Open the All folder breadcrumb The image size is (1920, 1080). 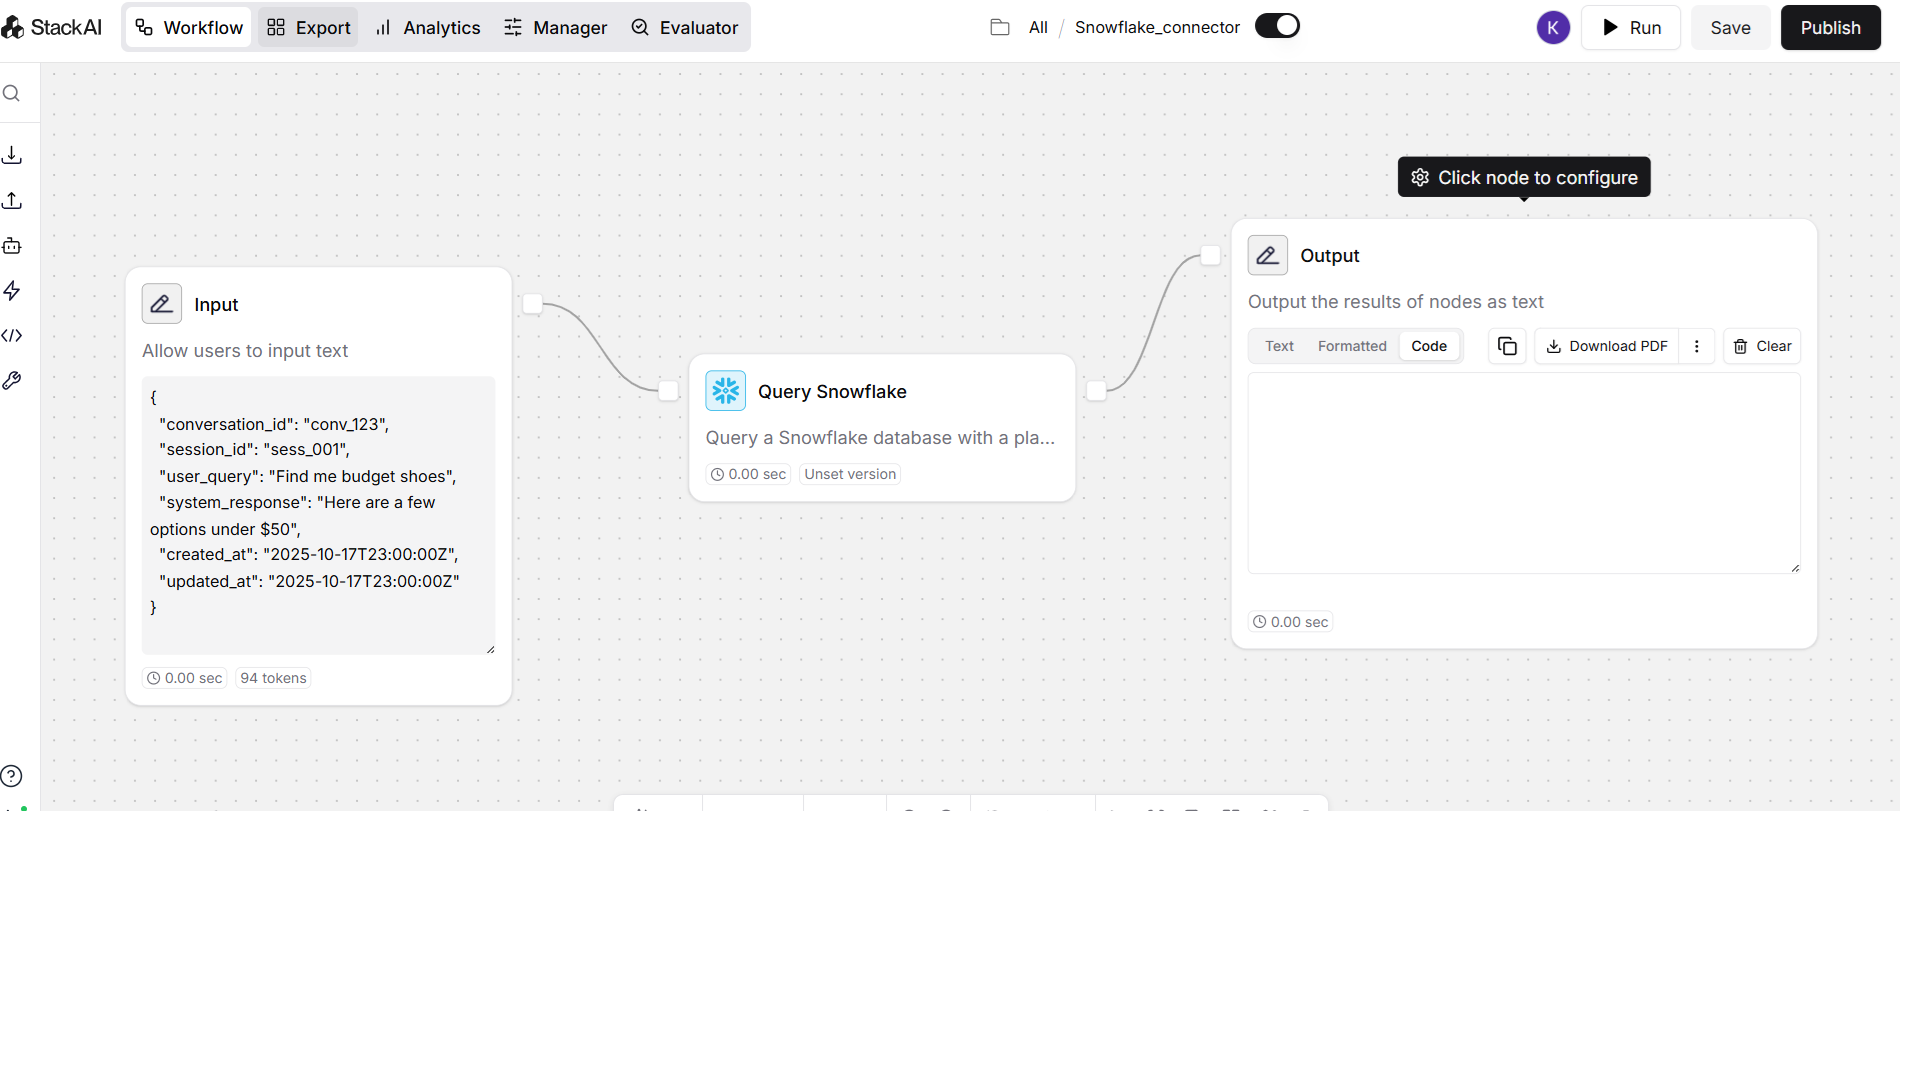[x=1038, y=28]
